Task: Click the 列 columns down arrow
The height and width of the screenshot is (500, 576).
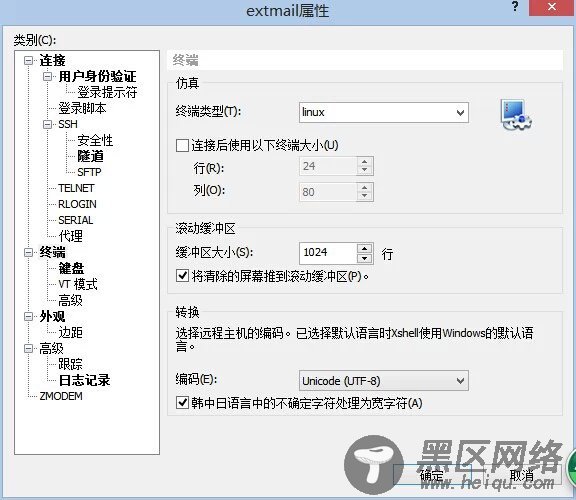Action: point(364,196)
